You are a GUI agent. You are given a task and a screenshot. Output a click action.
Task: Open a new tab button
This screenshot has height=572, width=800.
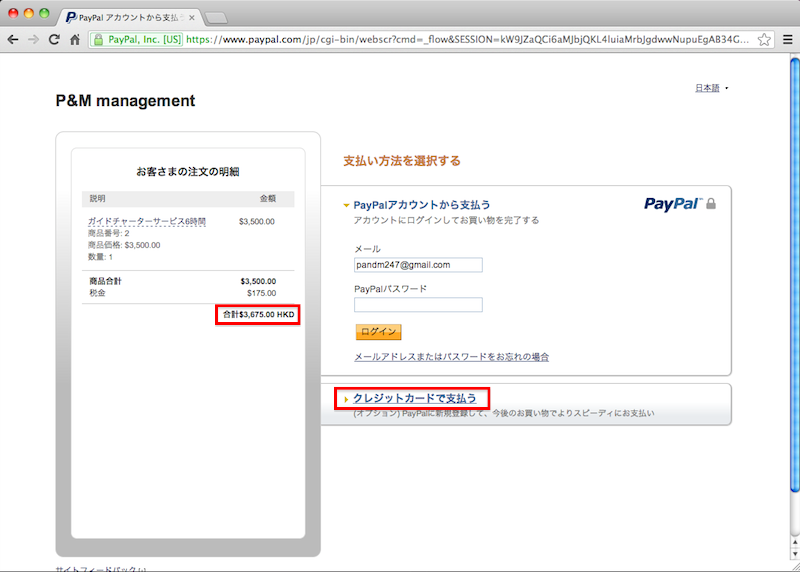[x=216, y=18]
